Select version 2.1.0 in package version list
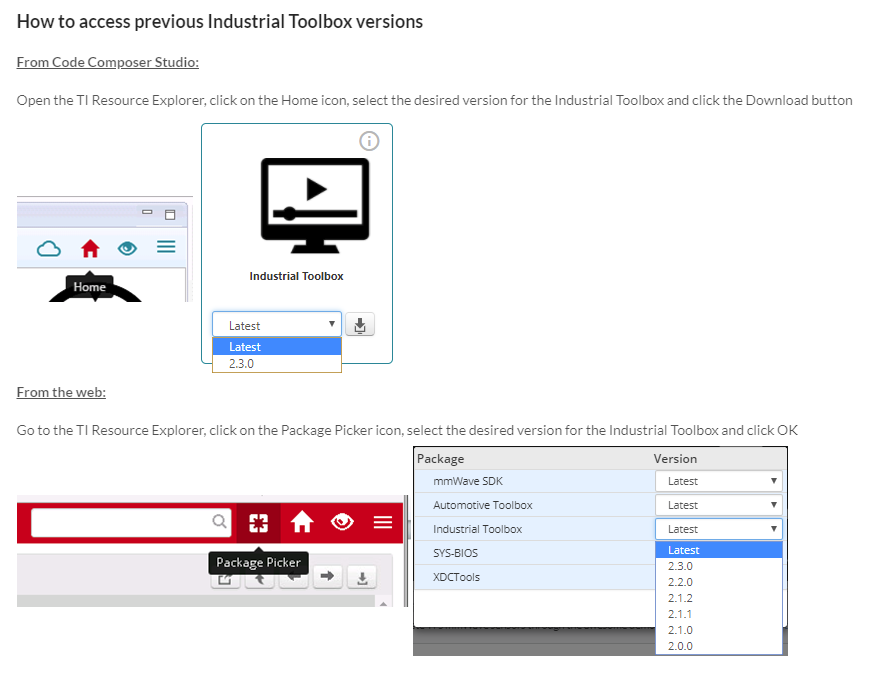The image size is (885, 677). [x=718, y=630]
